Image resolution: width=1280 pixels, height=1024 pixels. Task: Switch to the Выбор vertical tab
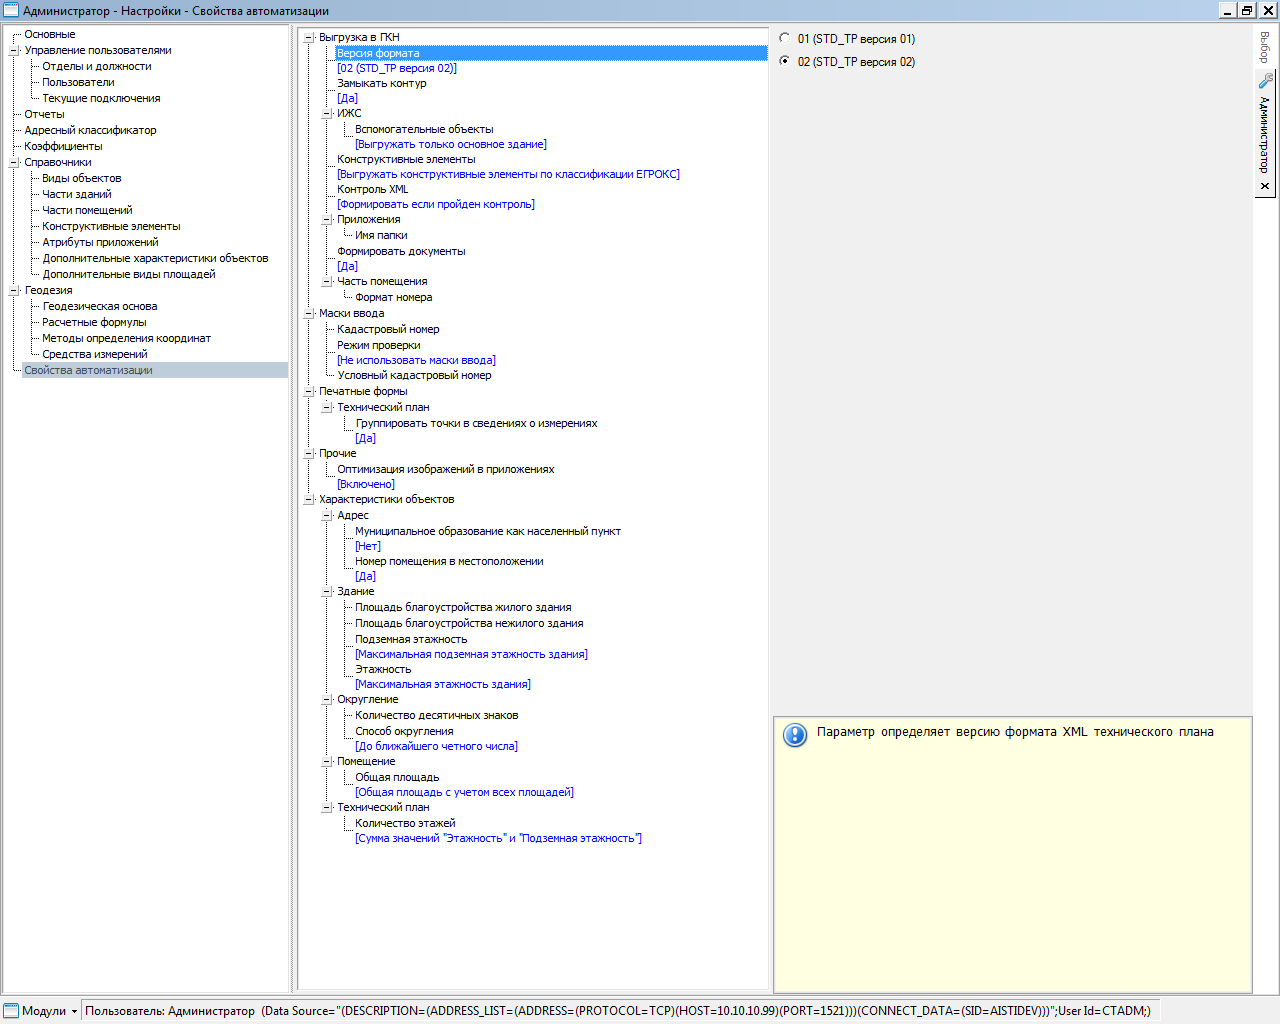point(1265,47)
